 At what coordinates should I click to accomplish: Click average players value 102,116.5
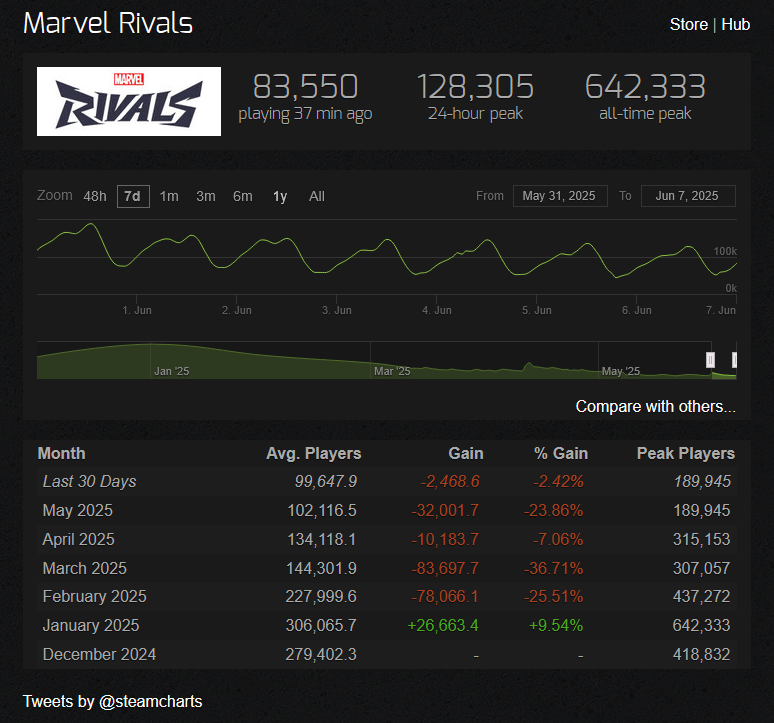pos(322,510)
